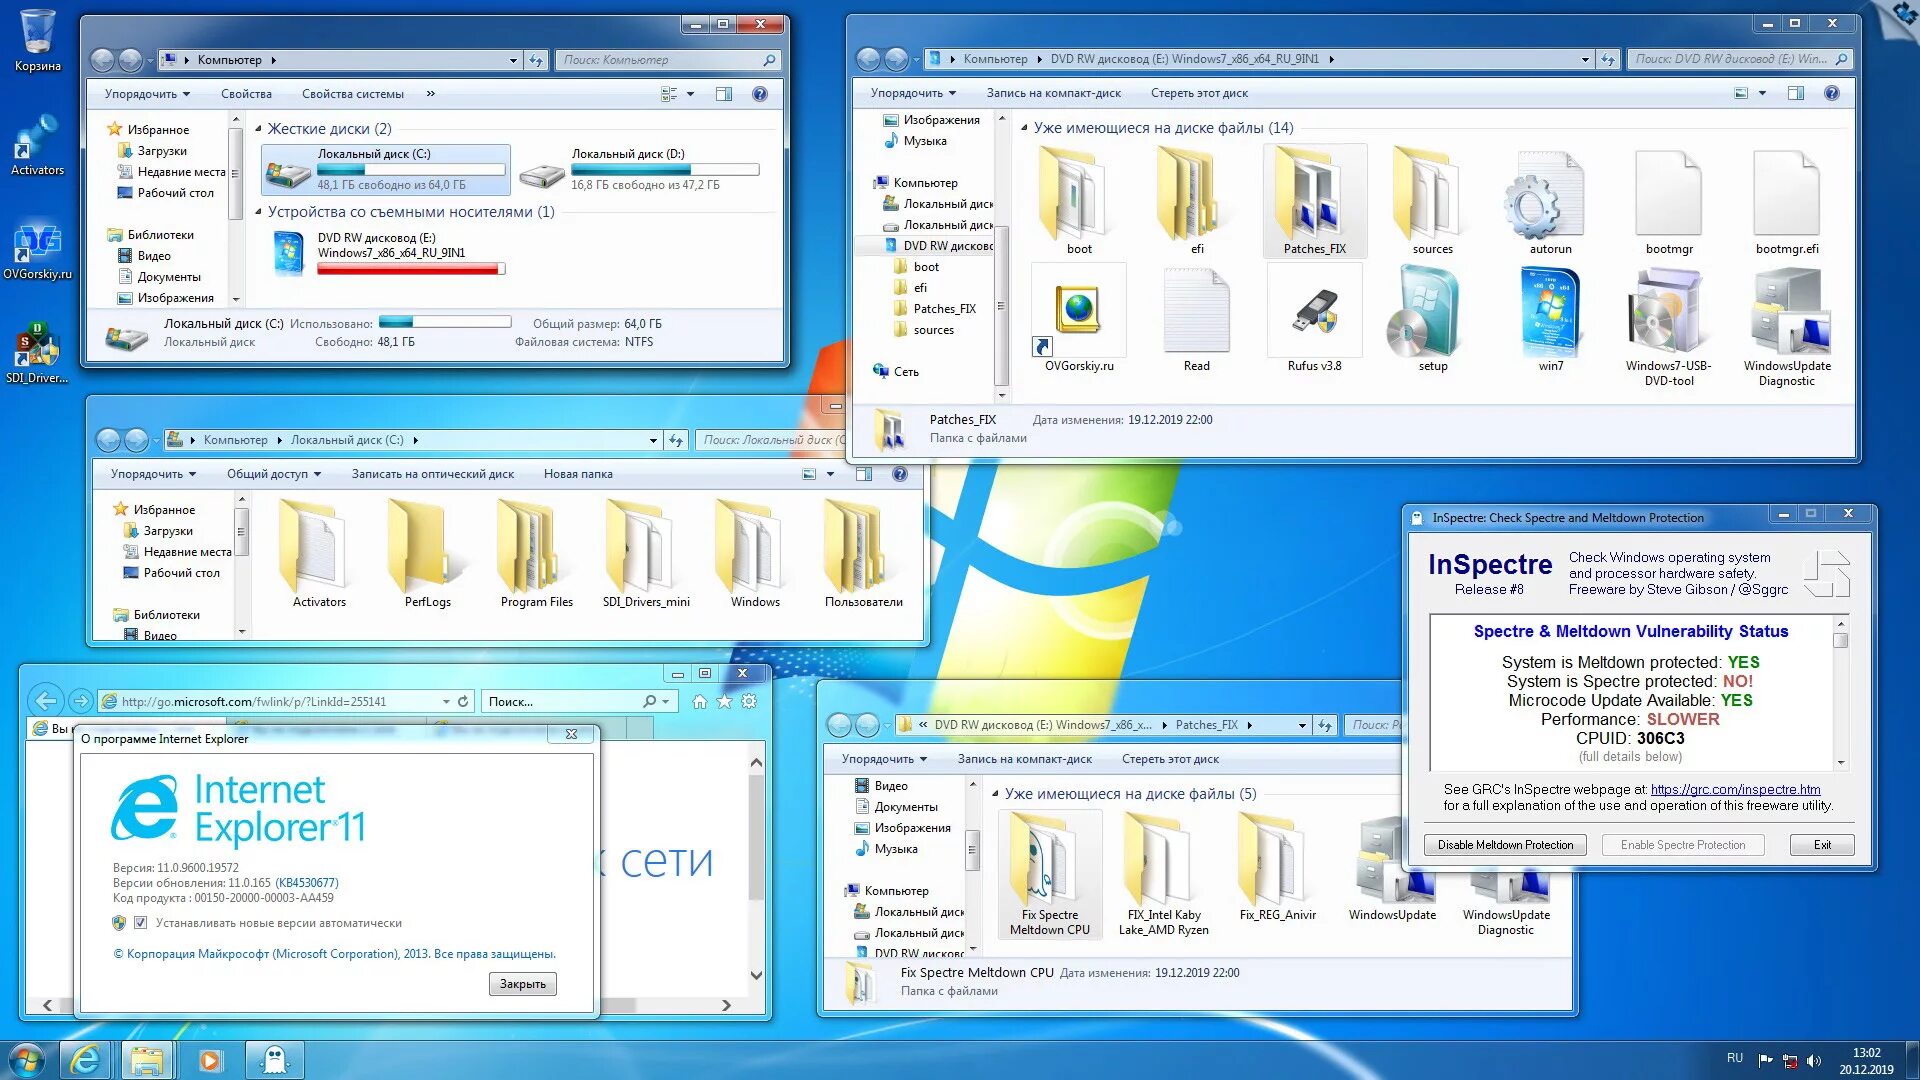Click the volume icon in system tray
Screen dimensions: 1920x1080
[x=1814, y=1060]
